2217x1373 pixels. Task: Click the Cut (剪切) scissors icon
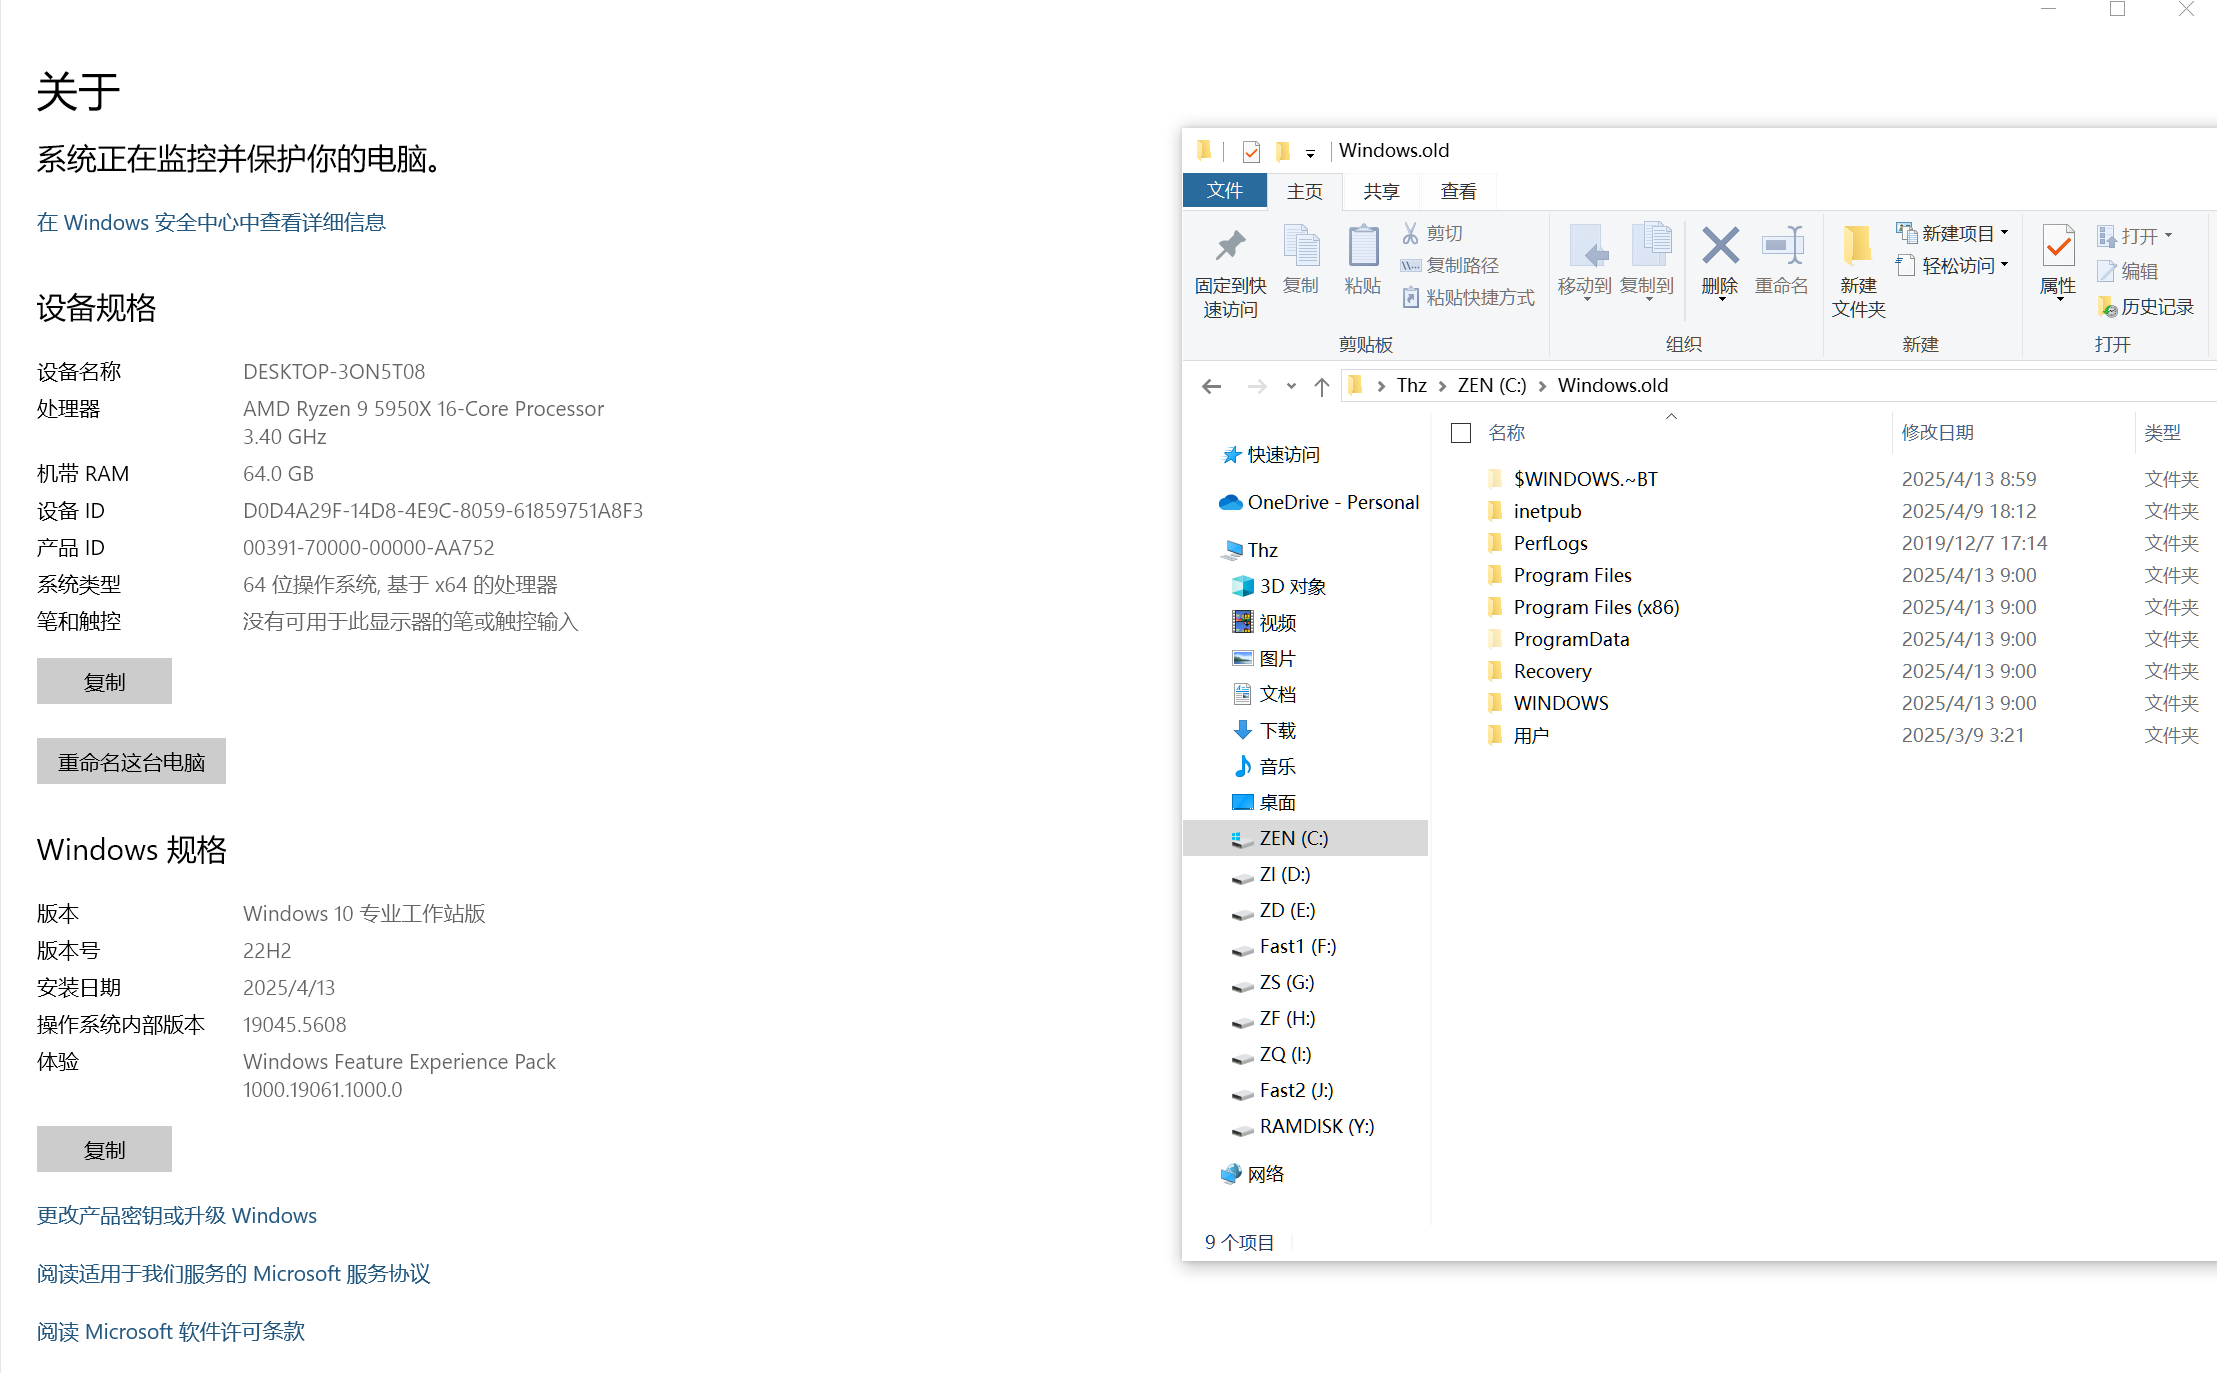coord(1410,233)
